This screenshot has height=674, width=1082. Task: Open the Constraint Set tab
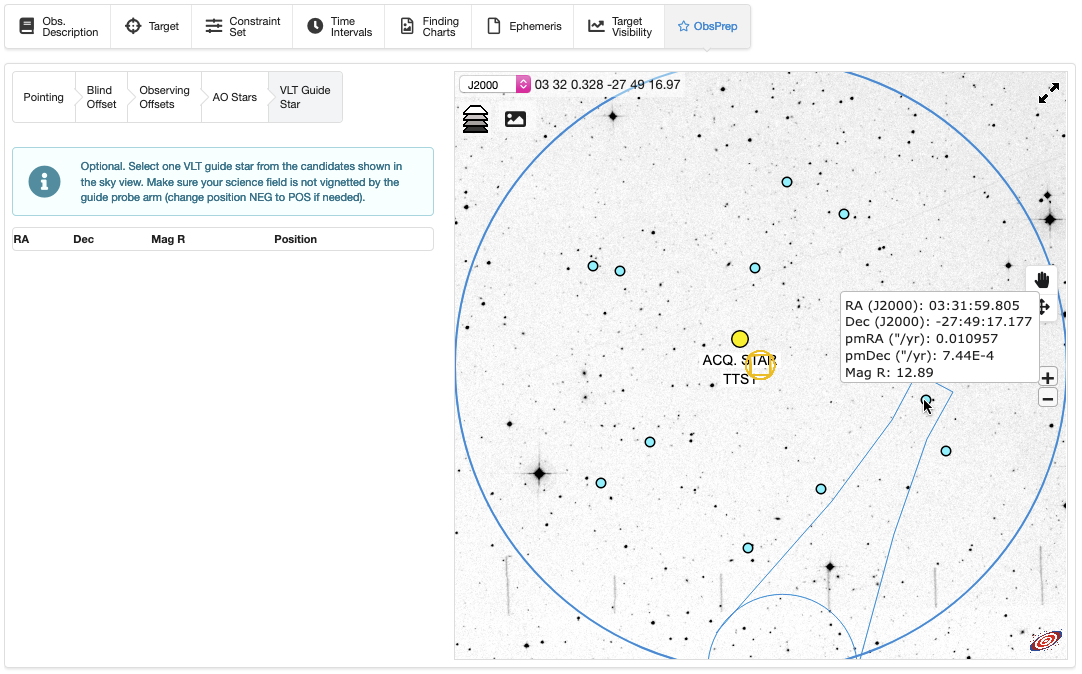(x=242, y=27)
